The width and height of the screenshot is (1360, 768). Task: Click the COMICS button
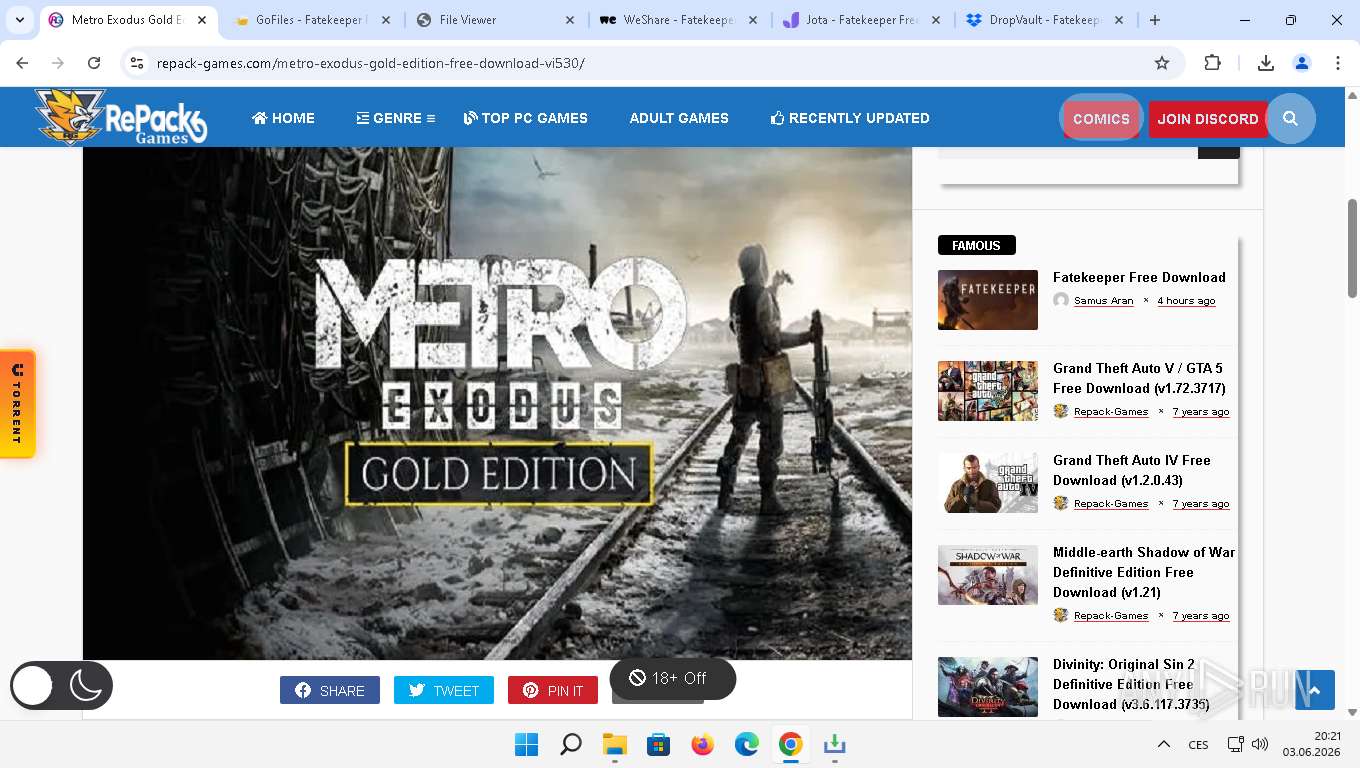(1101, 118)
